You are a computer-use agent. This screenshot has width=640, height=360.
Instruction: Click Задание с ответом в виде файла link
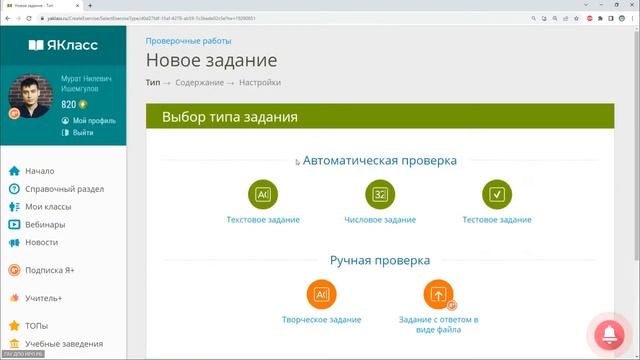[438, 324]
